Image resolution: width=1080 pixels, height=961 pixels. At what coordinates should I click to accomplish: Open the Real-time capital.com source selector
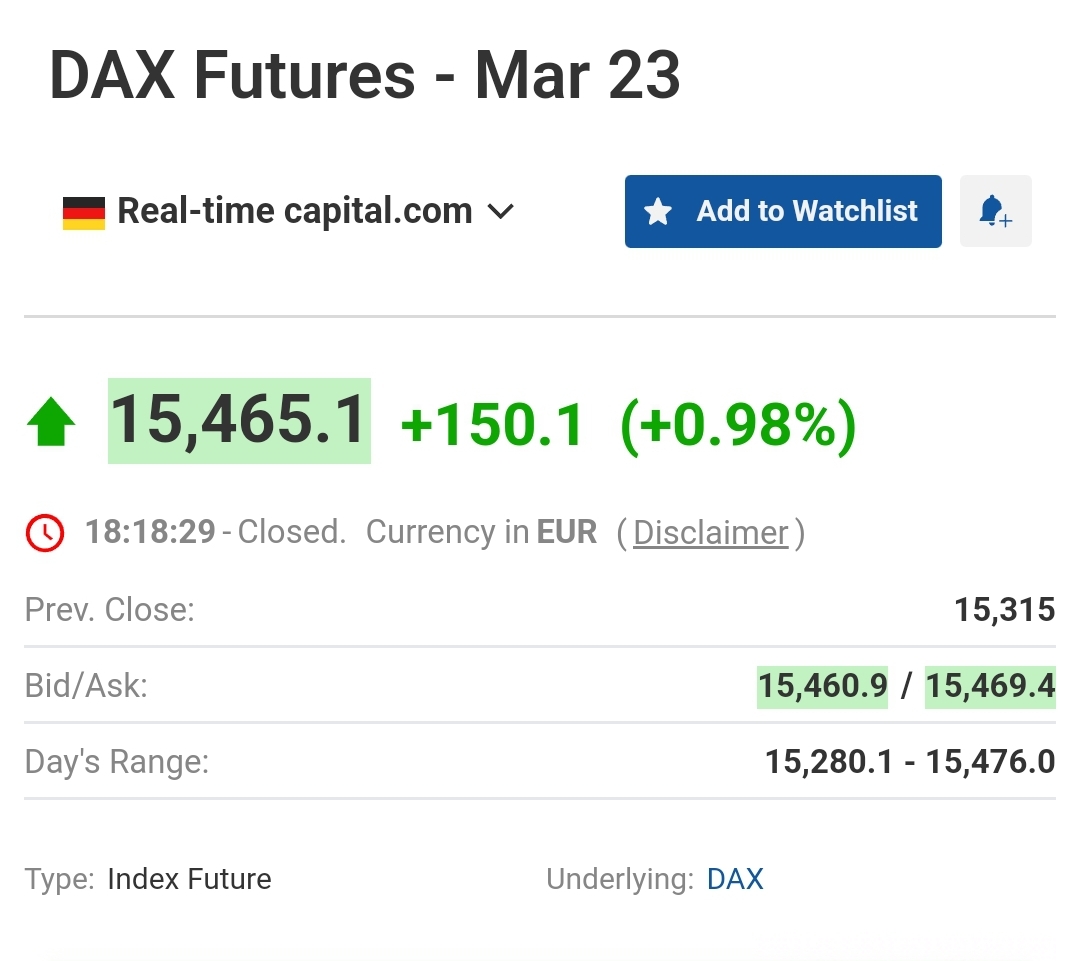point(294,212)
